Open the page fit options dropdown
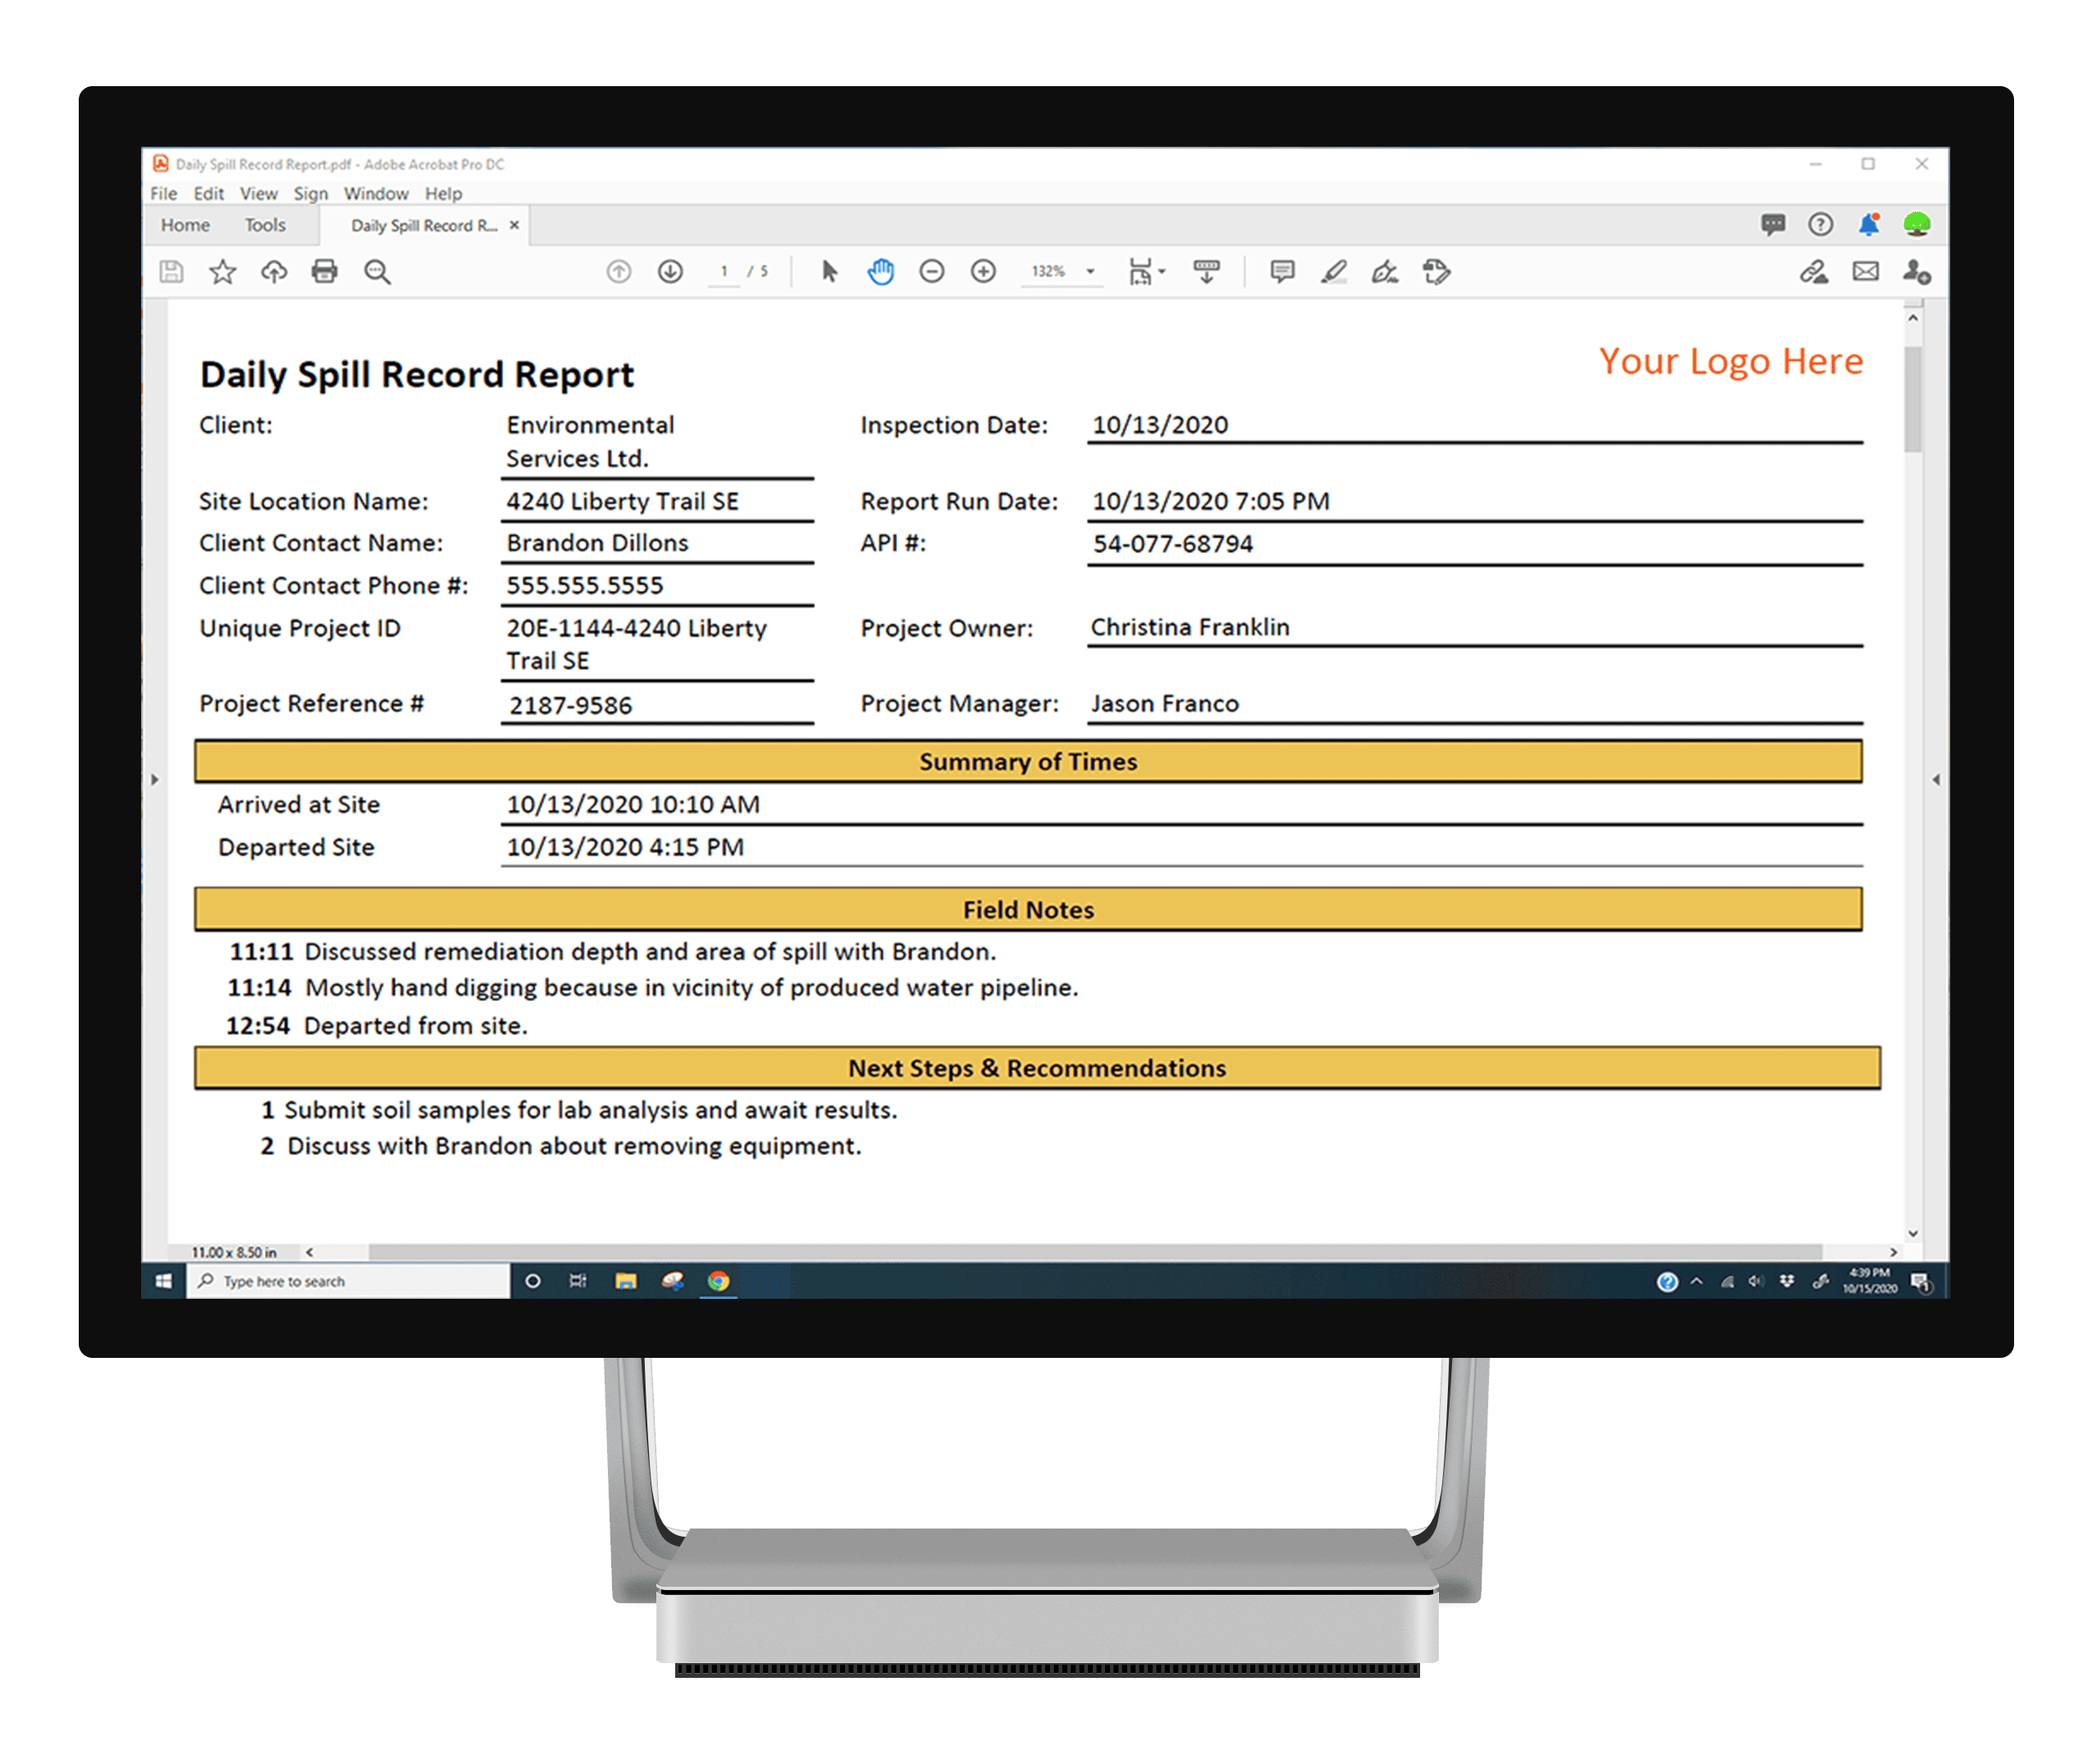2092x1764 pixels. coord(1147,271)
